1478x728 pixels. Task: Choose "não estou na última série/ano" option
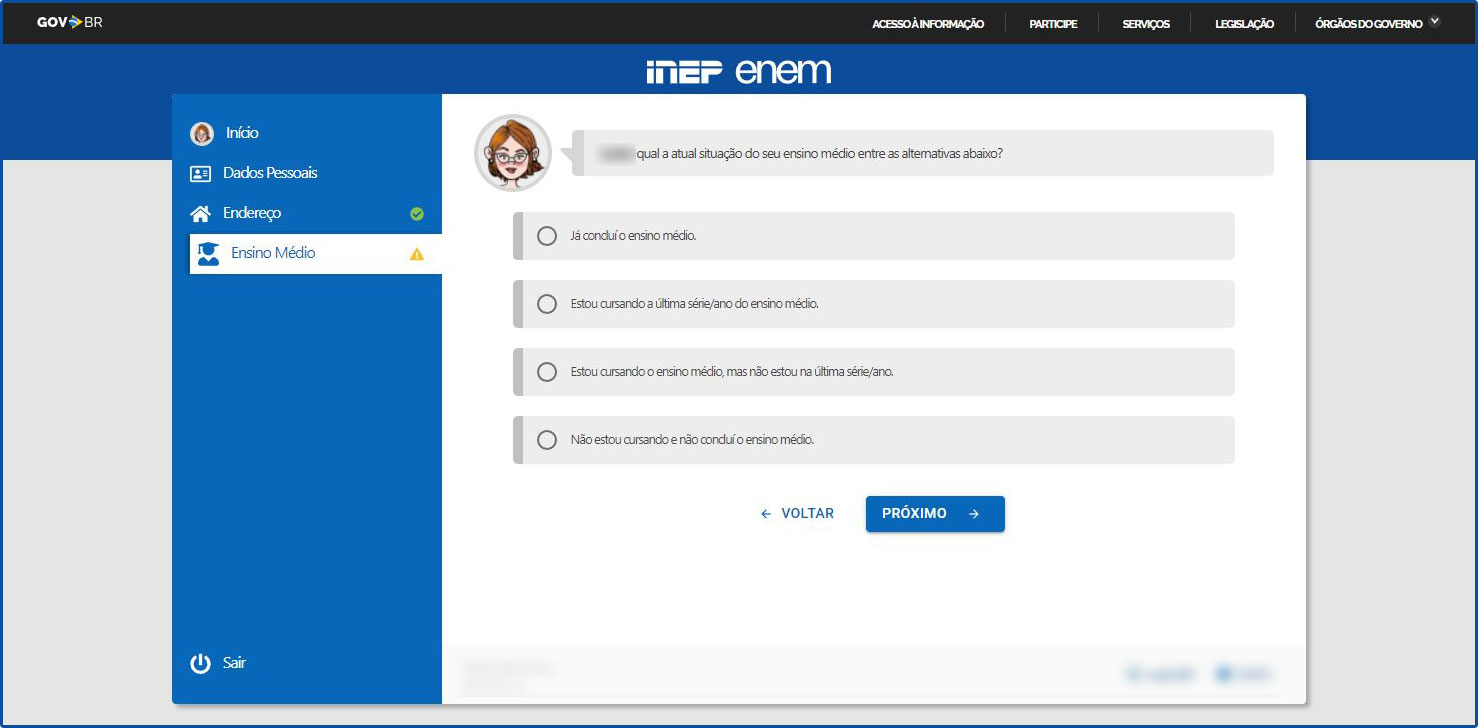click(x=547, y=372)
